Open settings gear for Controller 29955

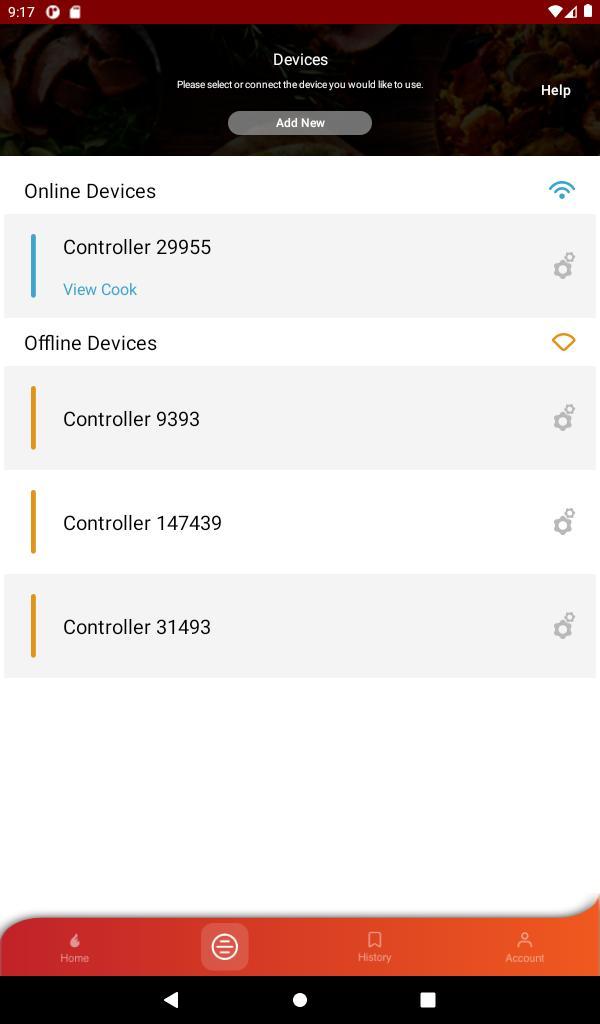pos(564,266)
